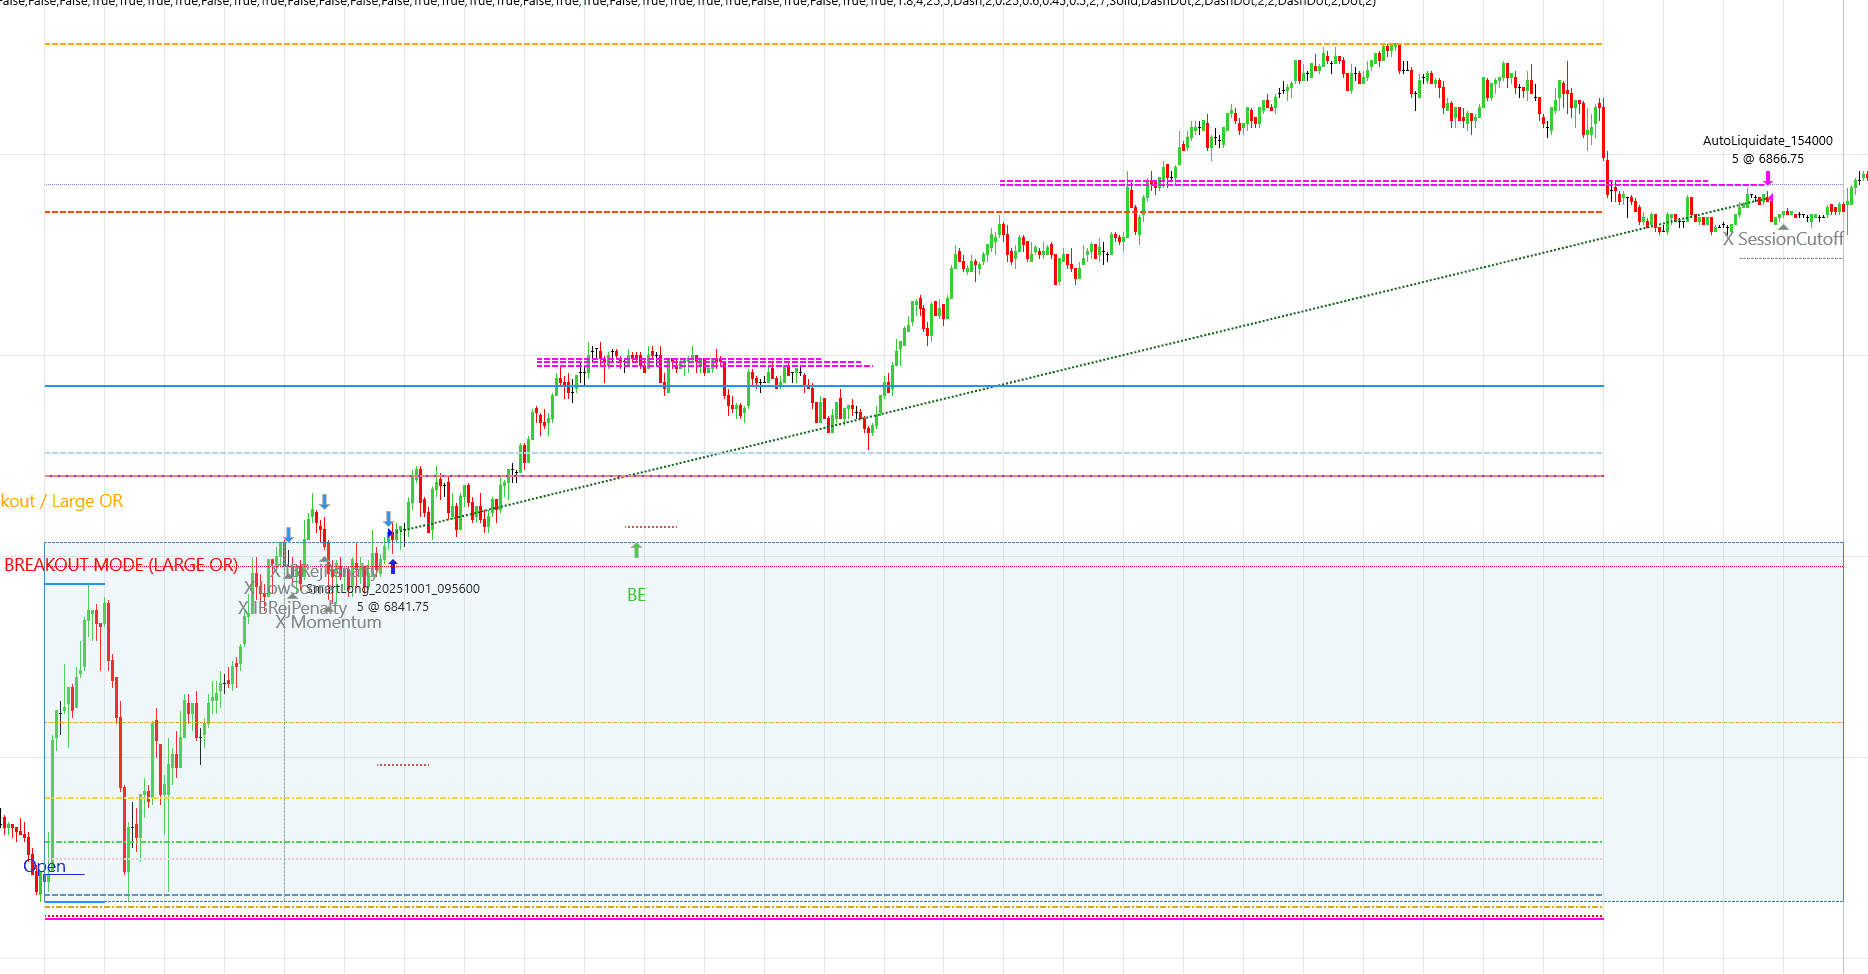
Task: Select the blue right-pointing entry triangle marker
Action: pos(390,533)
